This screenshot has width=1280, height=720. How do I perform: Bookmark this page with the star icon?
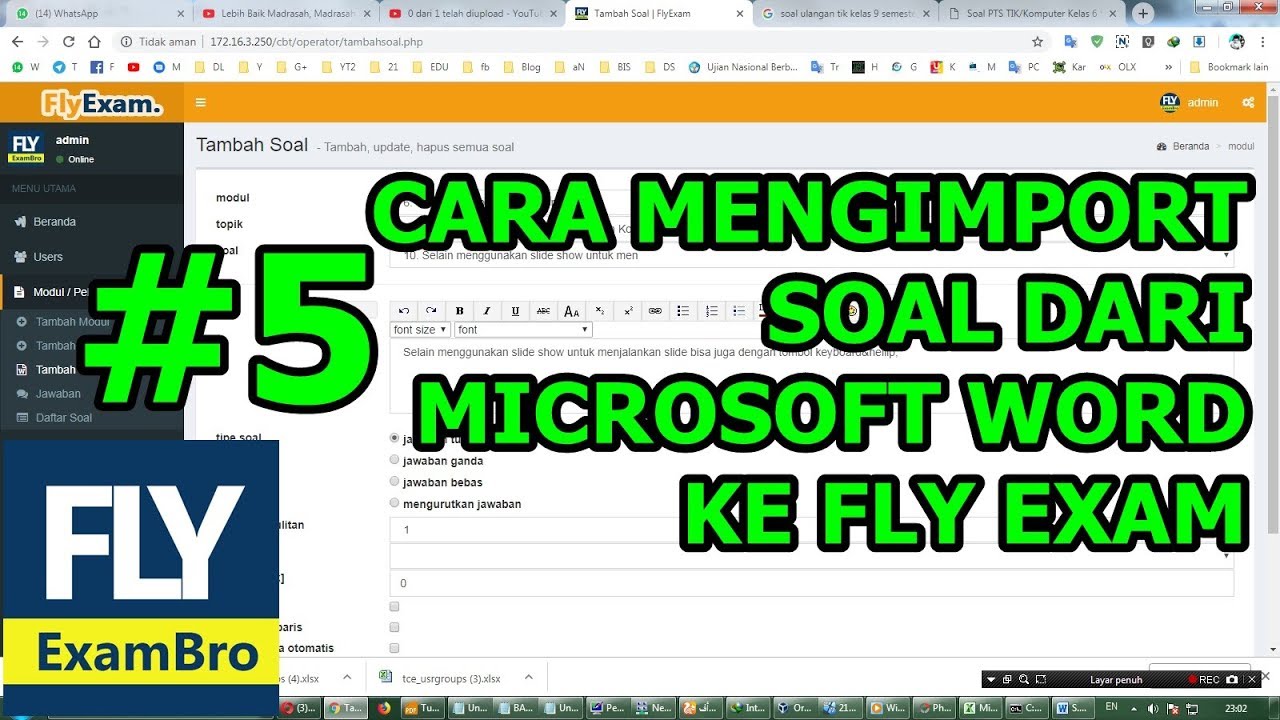pos(1037,42)
